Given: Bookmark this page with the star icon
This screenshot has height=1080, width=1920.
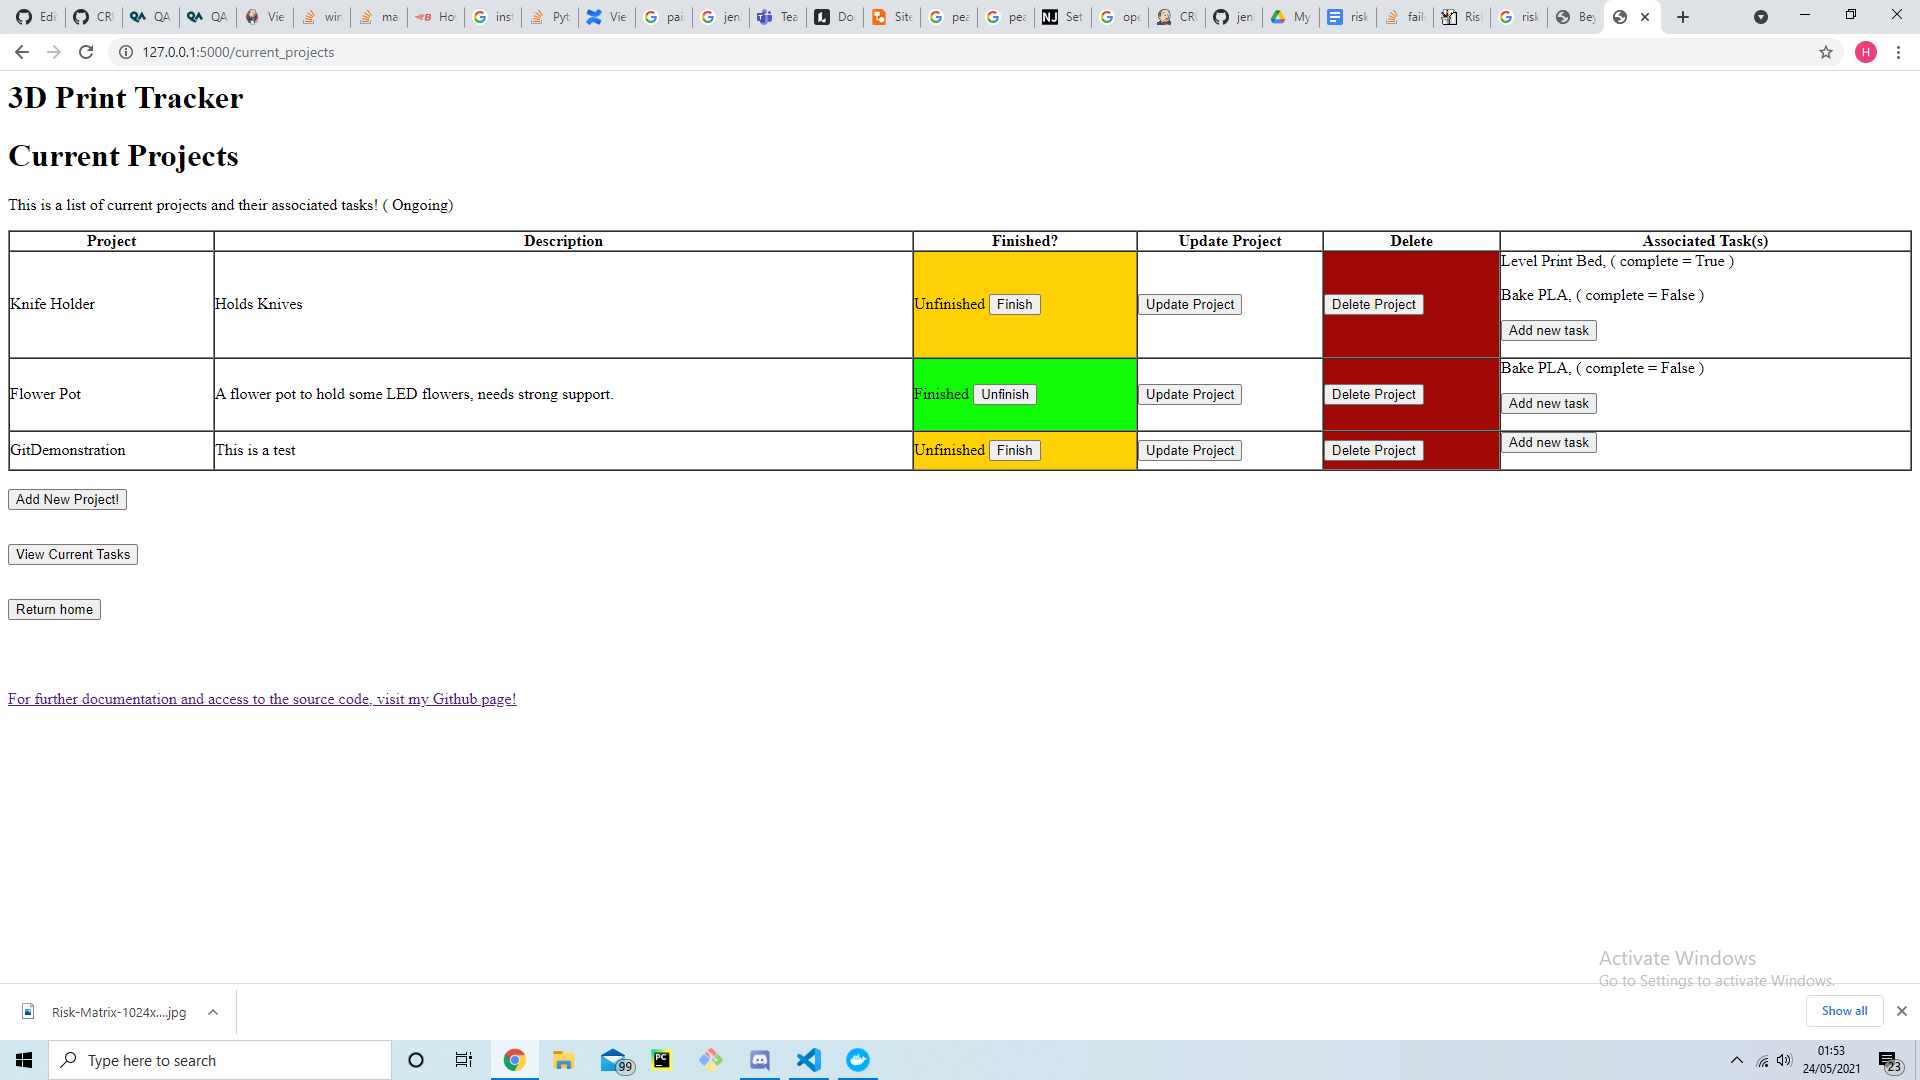Looking at the screenshot, I should point(1827,52).
